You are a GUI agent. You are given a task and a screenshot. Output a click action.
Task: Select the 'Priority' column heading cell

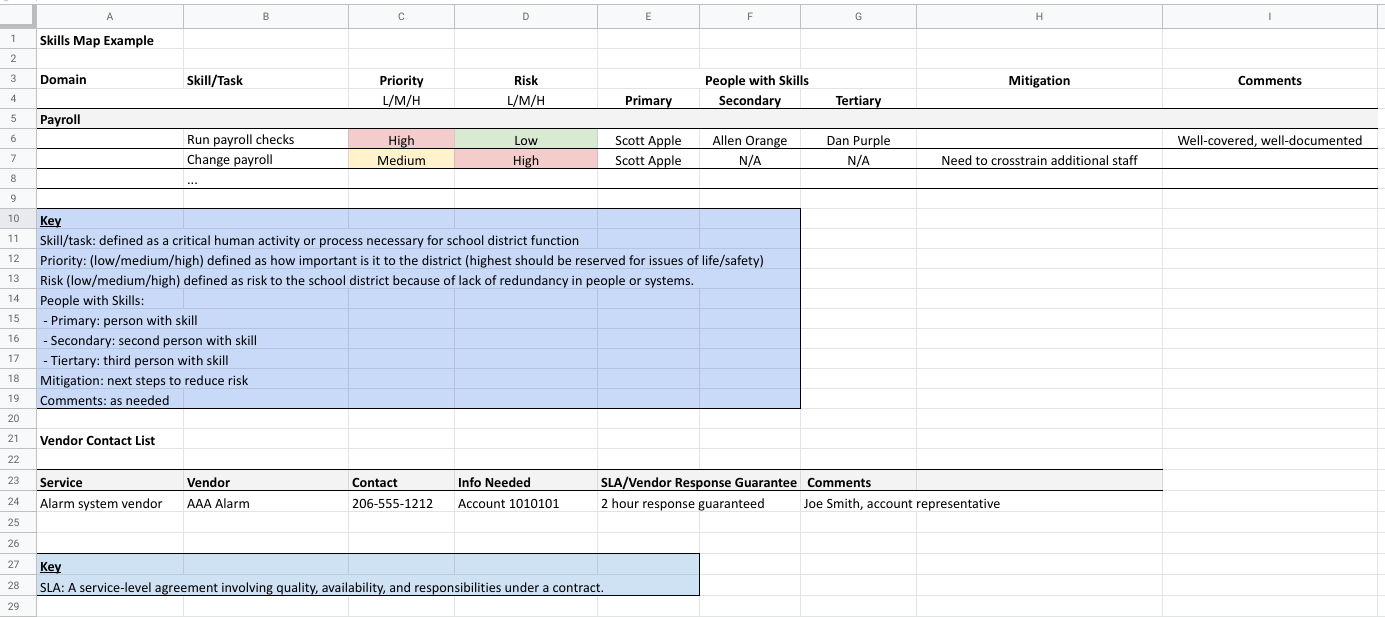click(401, 80)
